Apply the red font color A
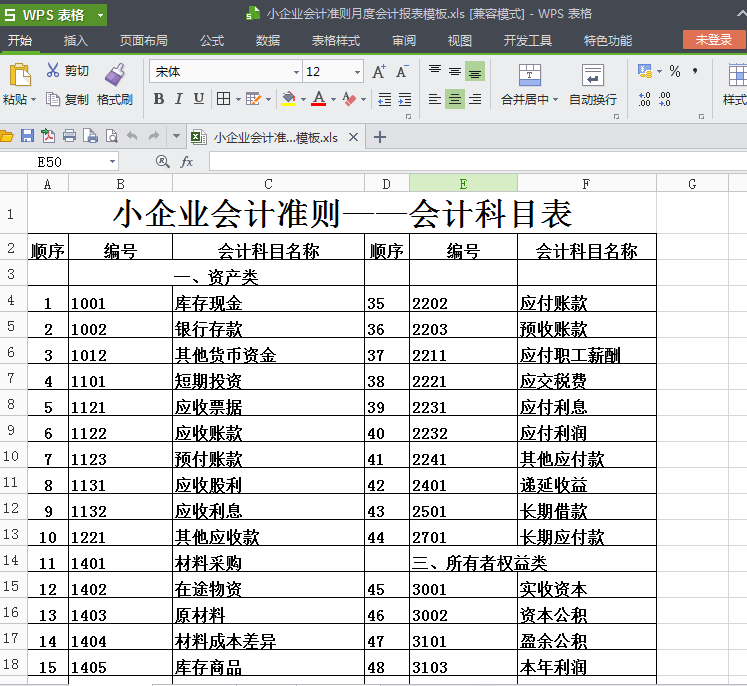Viewport: 747px width, 686px height. click(319, 99)
